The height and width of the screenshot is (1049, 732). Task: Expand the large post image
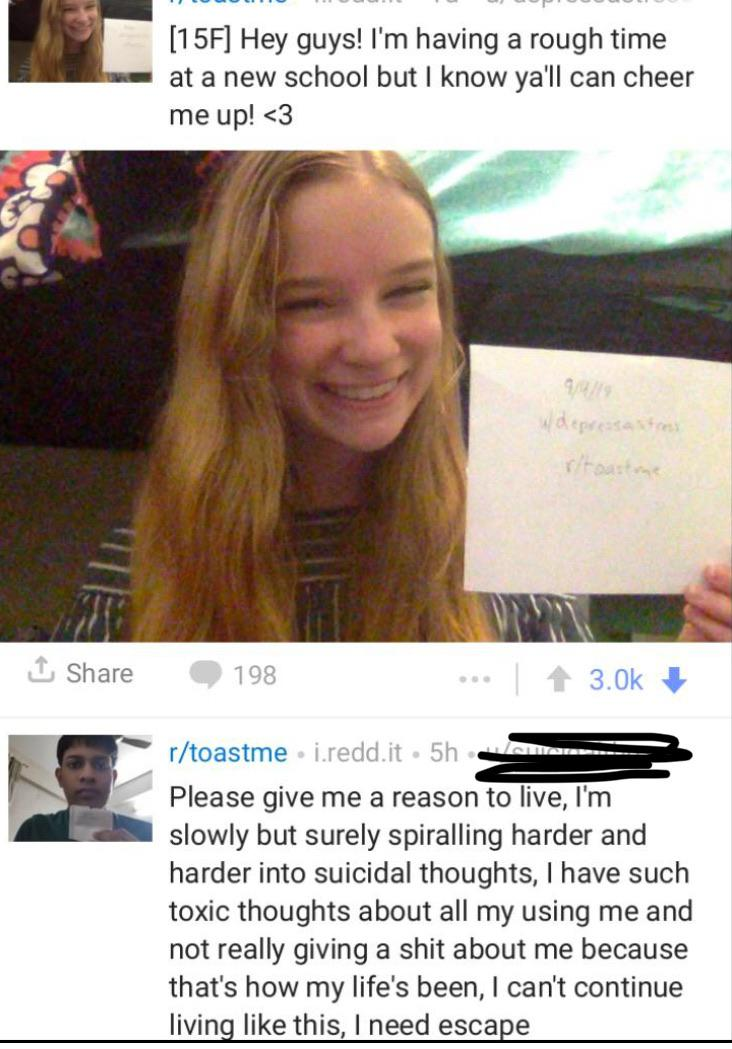tap(366, 396)
